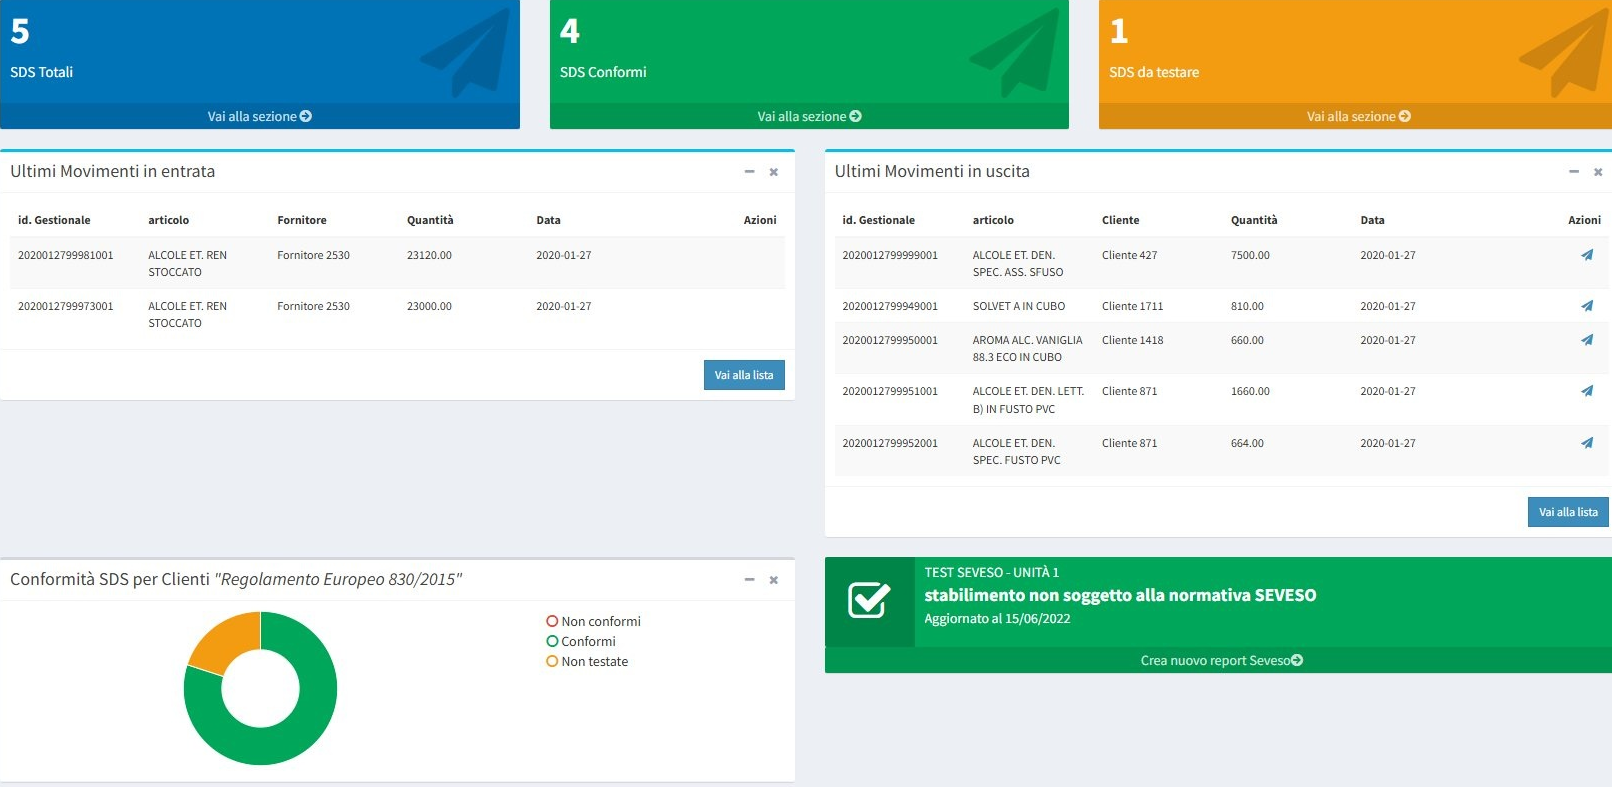Click send icon for SOLVET A IN CUBO row
This screenshot has width=1612, height=787.
click(1587, 306)
